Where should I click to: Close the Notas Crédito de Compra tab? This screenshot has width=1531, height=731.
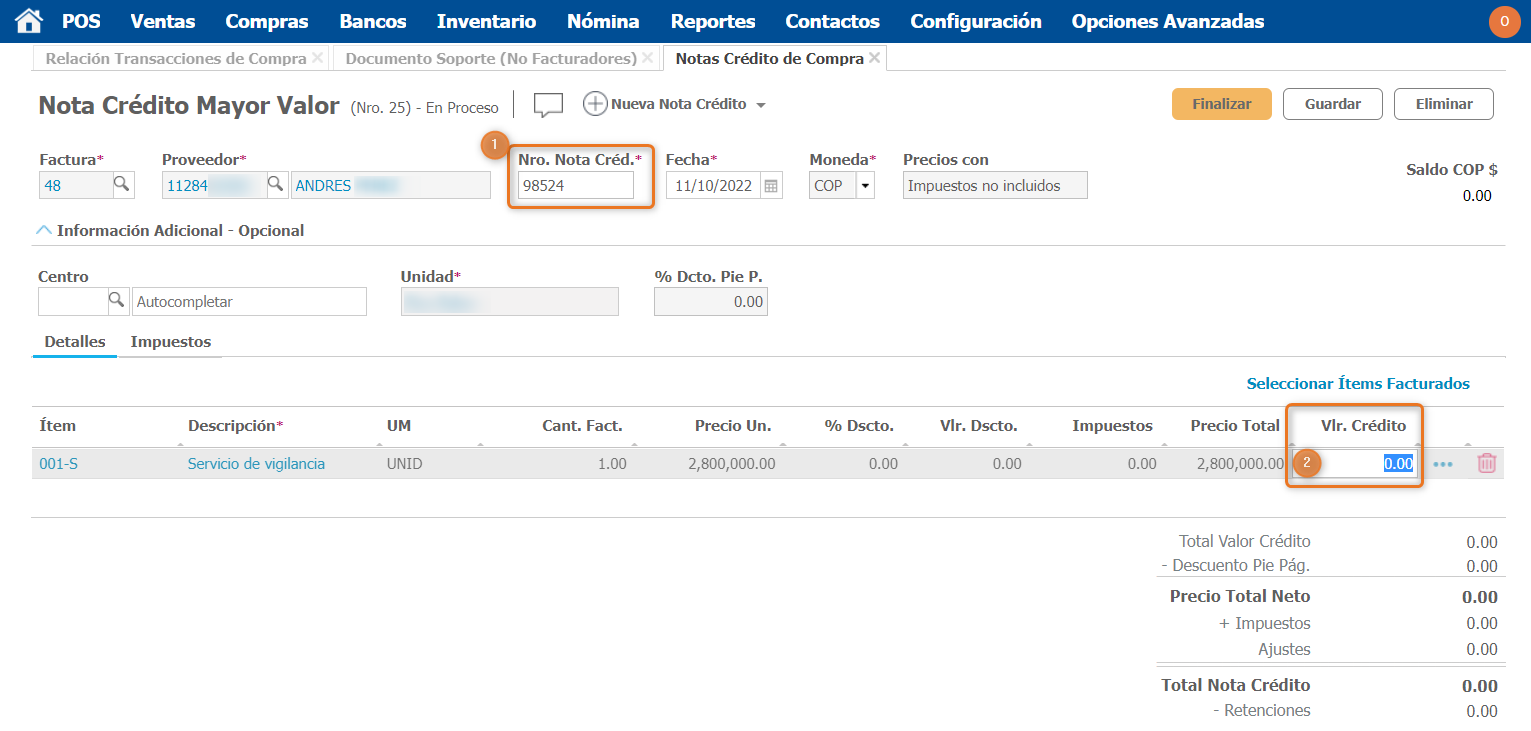875,59
